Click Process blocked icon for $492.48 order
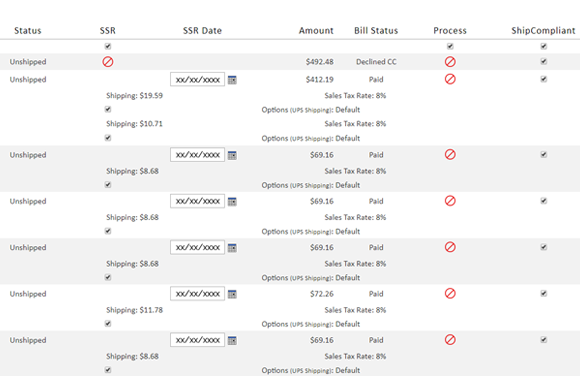The image size is (580, 380). coord(450,62)
